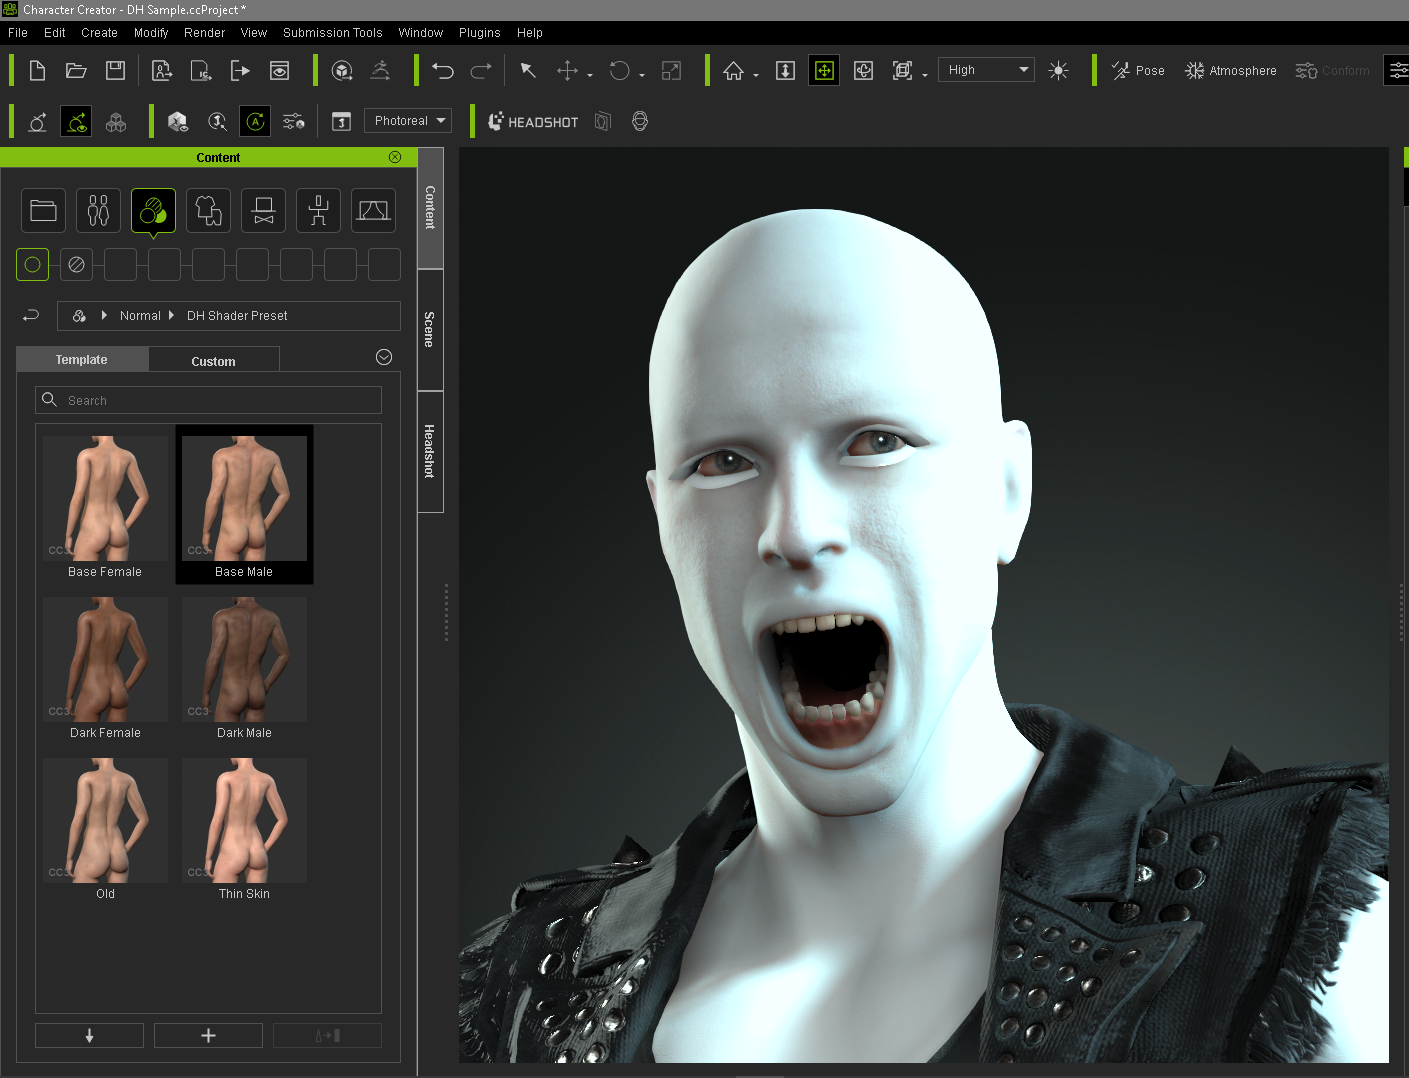The width and height of the screenshot is (1409, 1078).
Task: Click the Redo arrow icon
Action: [x=481, y=70]
